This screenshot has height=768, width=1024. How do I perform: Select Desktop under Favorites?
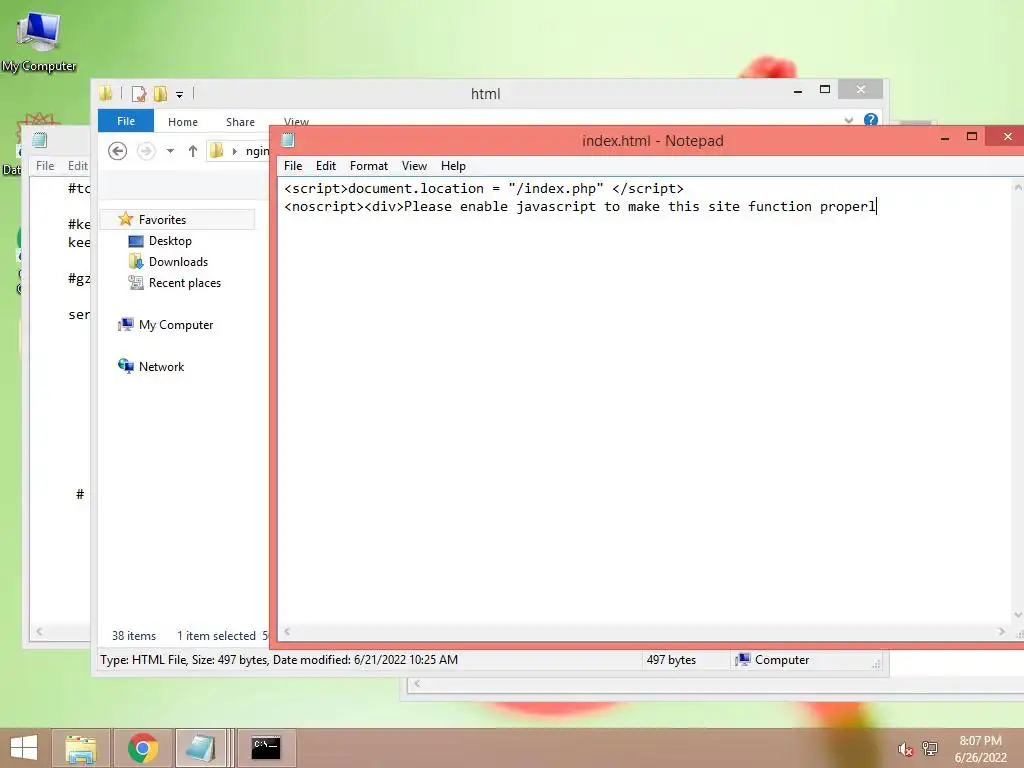tap(170, 241)
